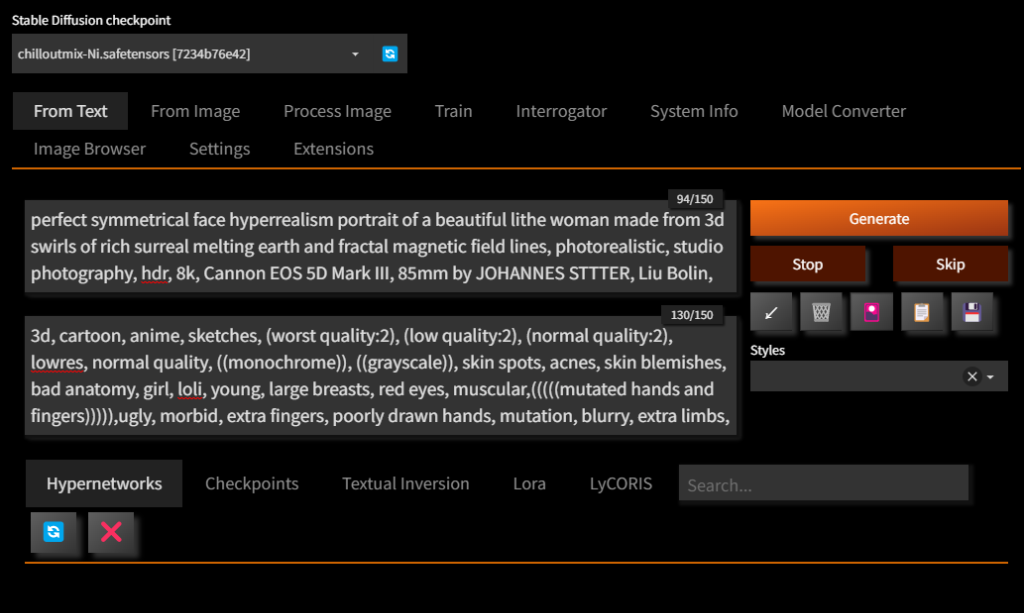
Task: Switch to the From Image tab
Action: [195, 112]
